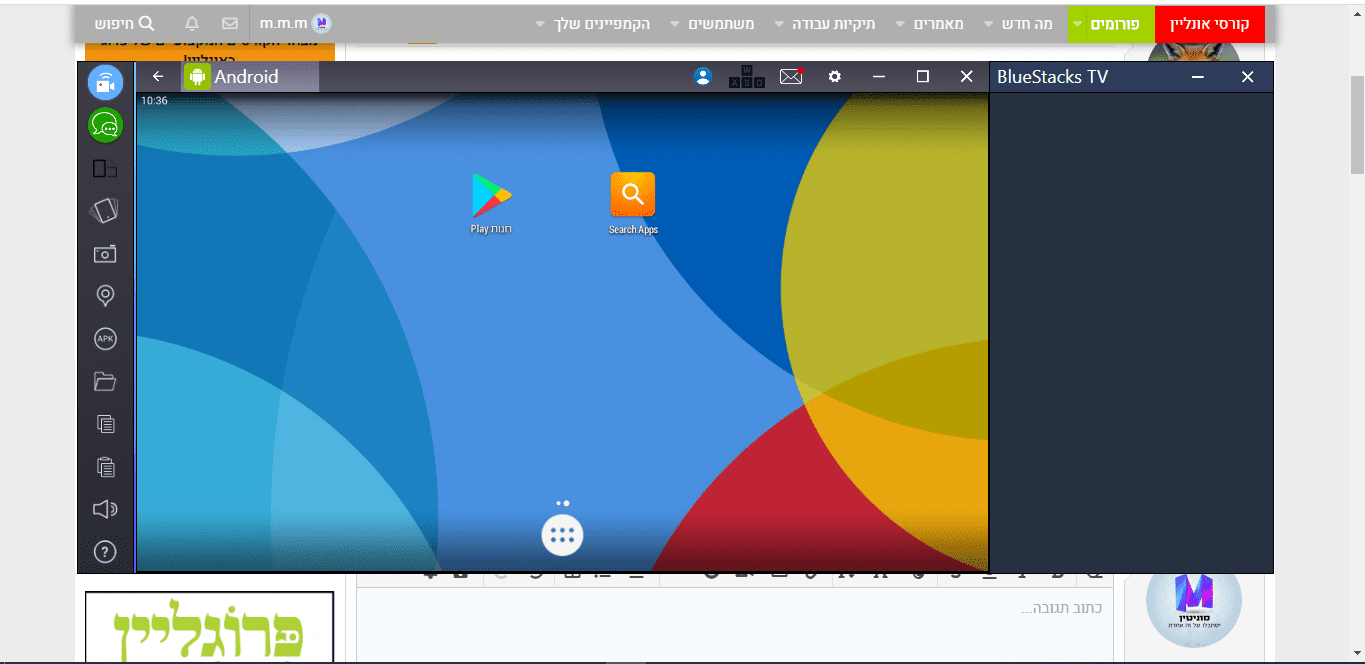Go back using the arrow in BlueStacks title bar
Image resolution: width=1365 pixels, height=664 pixels.
pos(158,77)
